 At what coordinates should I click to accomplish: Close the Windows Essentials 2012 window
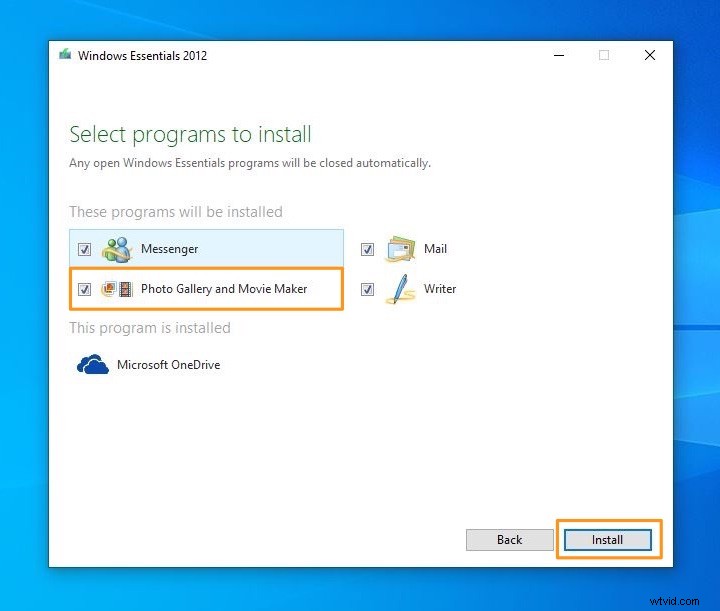[650, 56]
